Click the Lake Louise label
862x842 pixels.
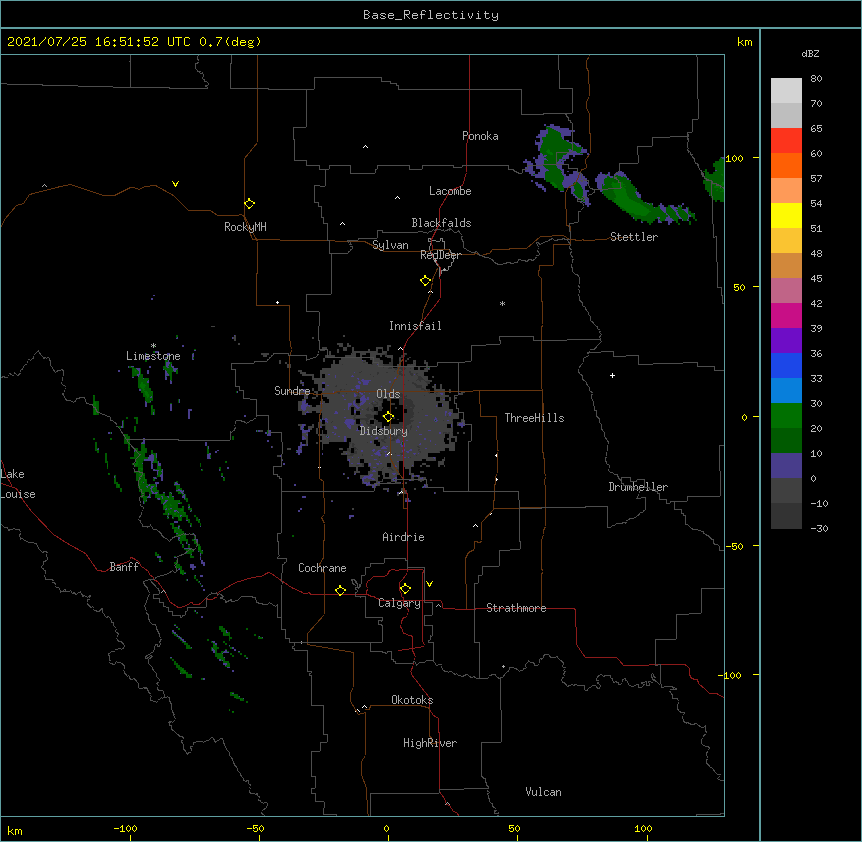pos(18,484)
